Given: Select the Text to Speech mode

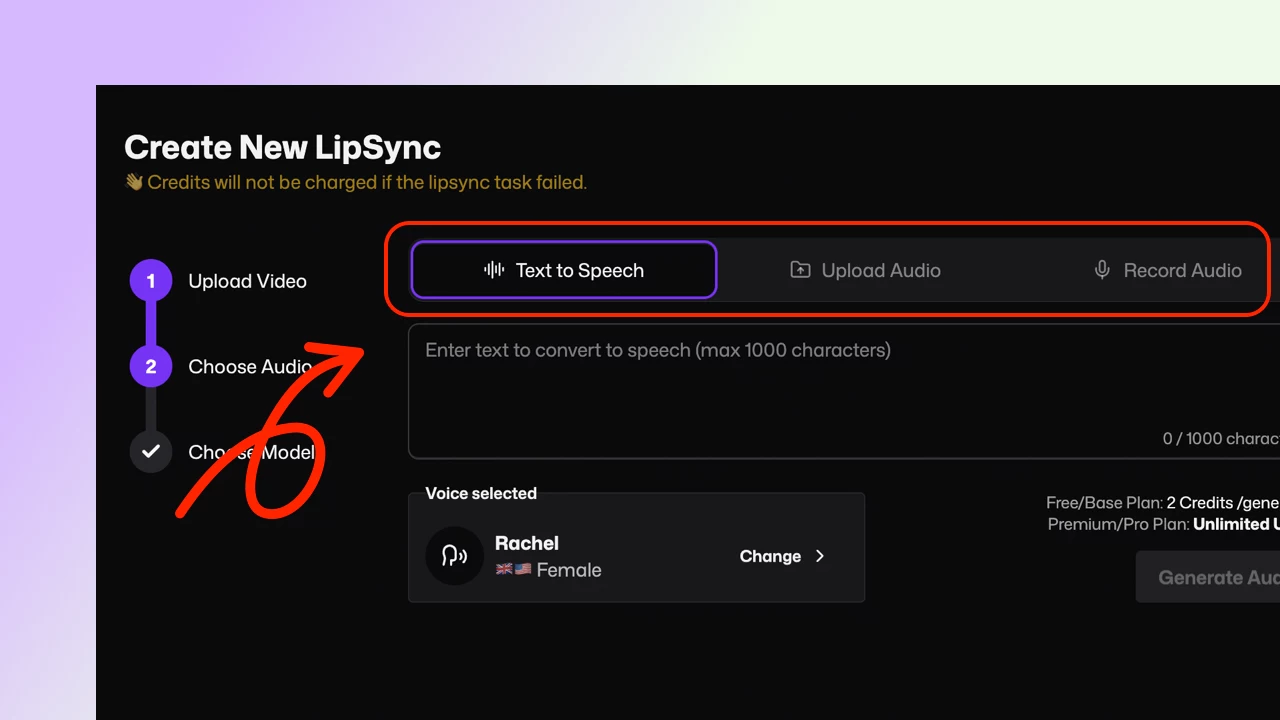Looking at the screenshot, I should 563,269.
